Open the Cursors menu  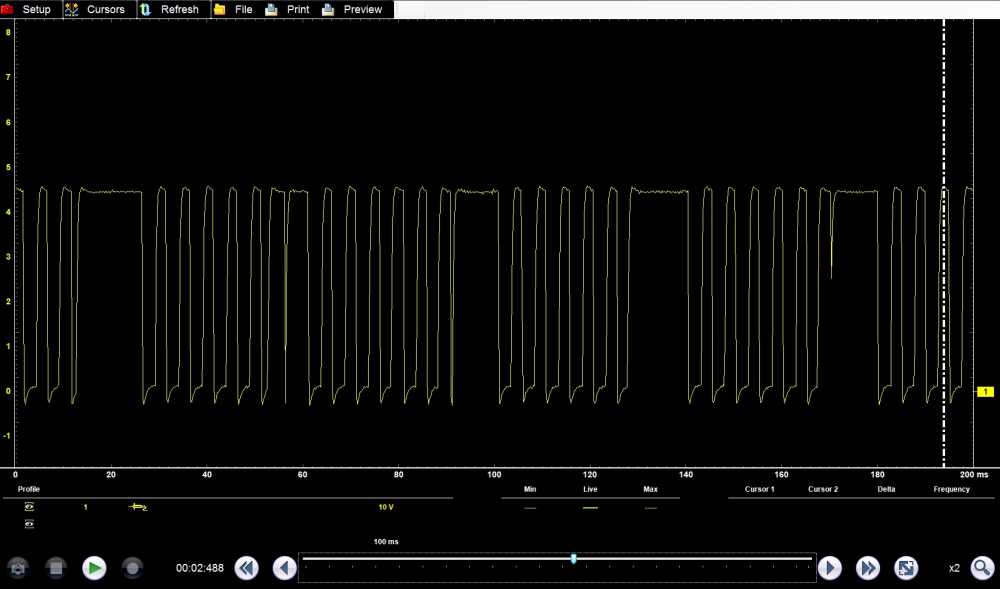tap(96, 9)
